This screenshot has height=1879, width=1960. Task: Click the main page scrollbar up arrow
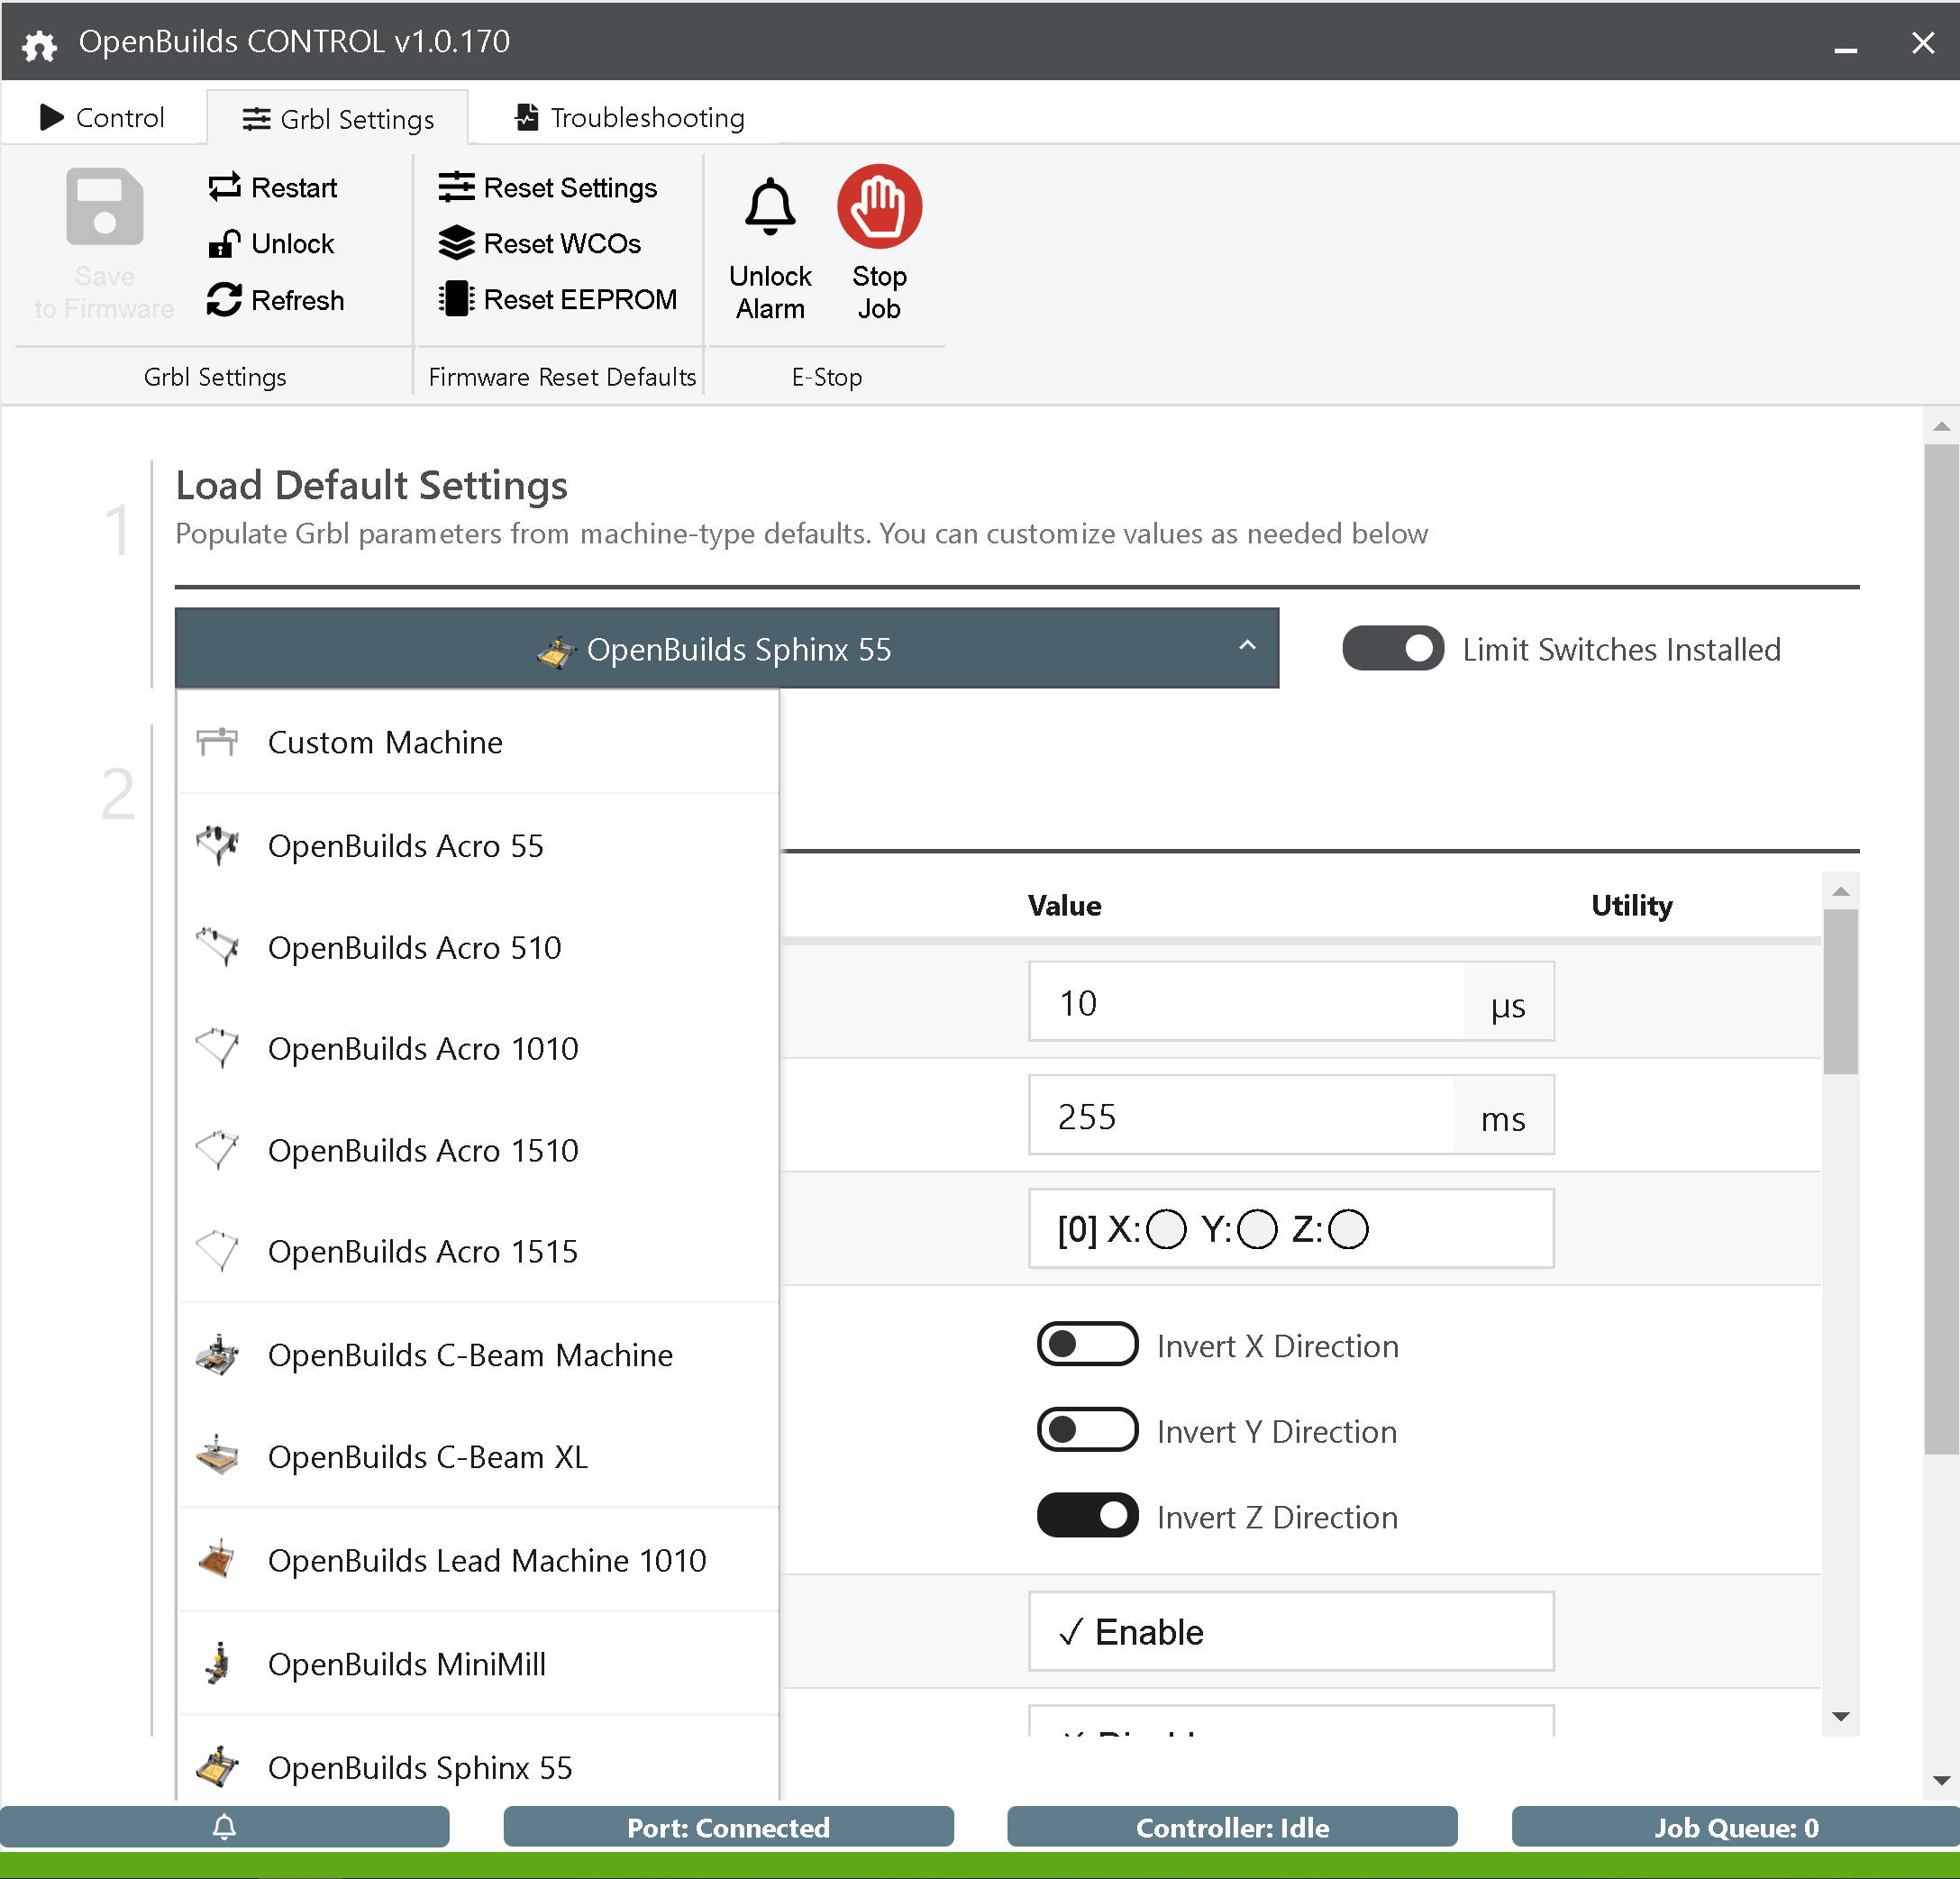[x=1941, y=426]
